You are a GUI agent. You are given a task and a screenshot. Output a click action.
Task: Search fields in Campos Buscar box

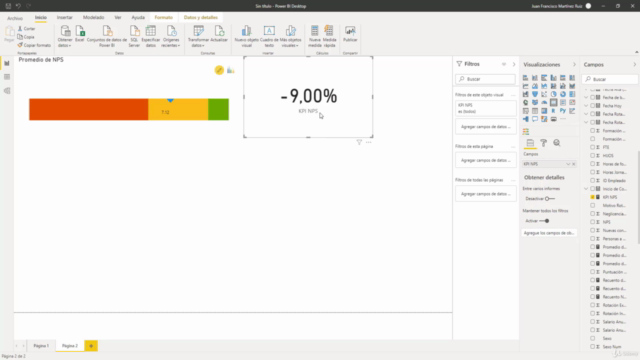(610, 79)
